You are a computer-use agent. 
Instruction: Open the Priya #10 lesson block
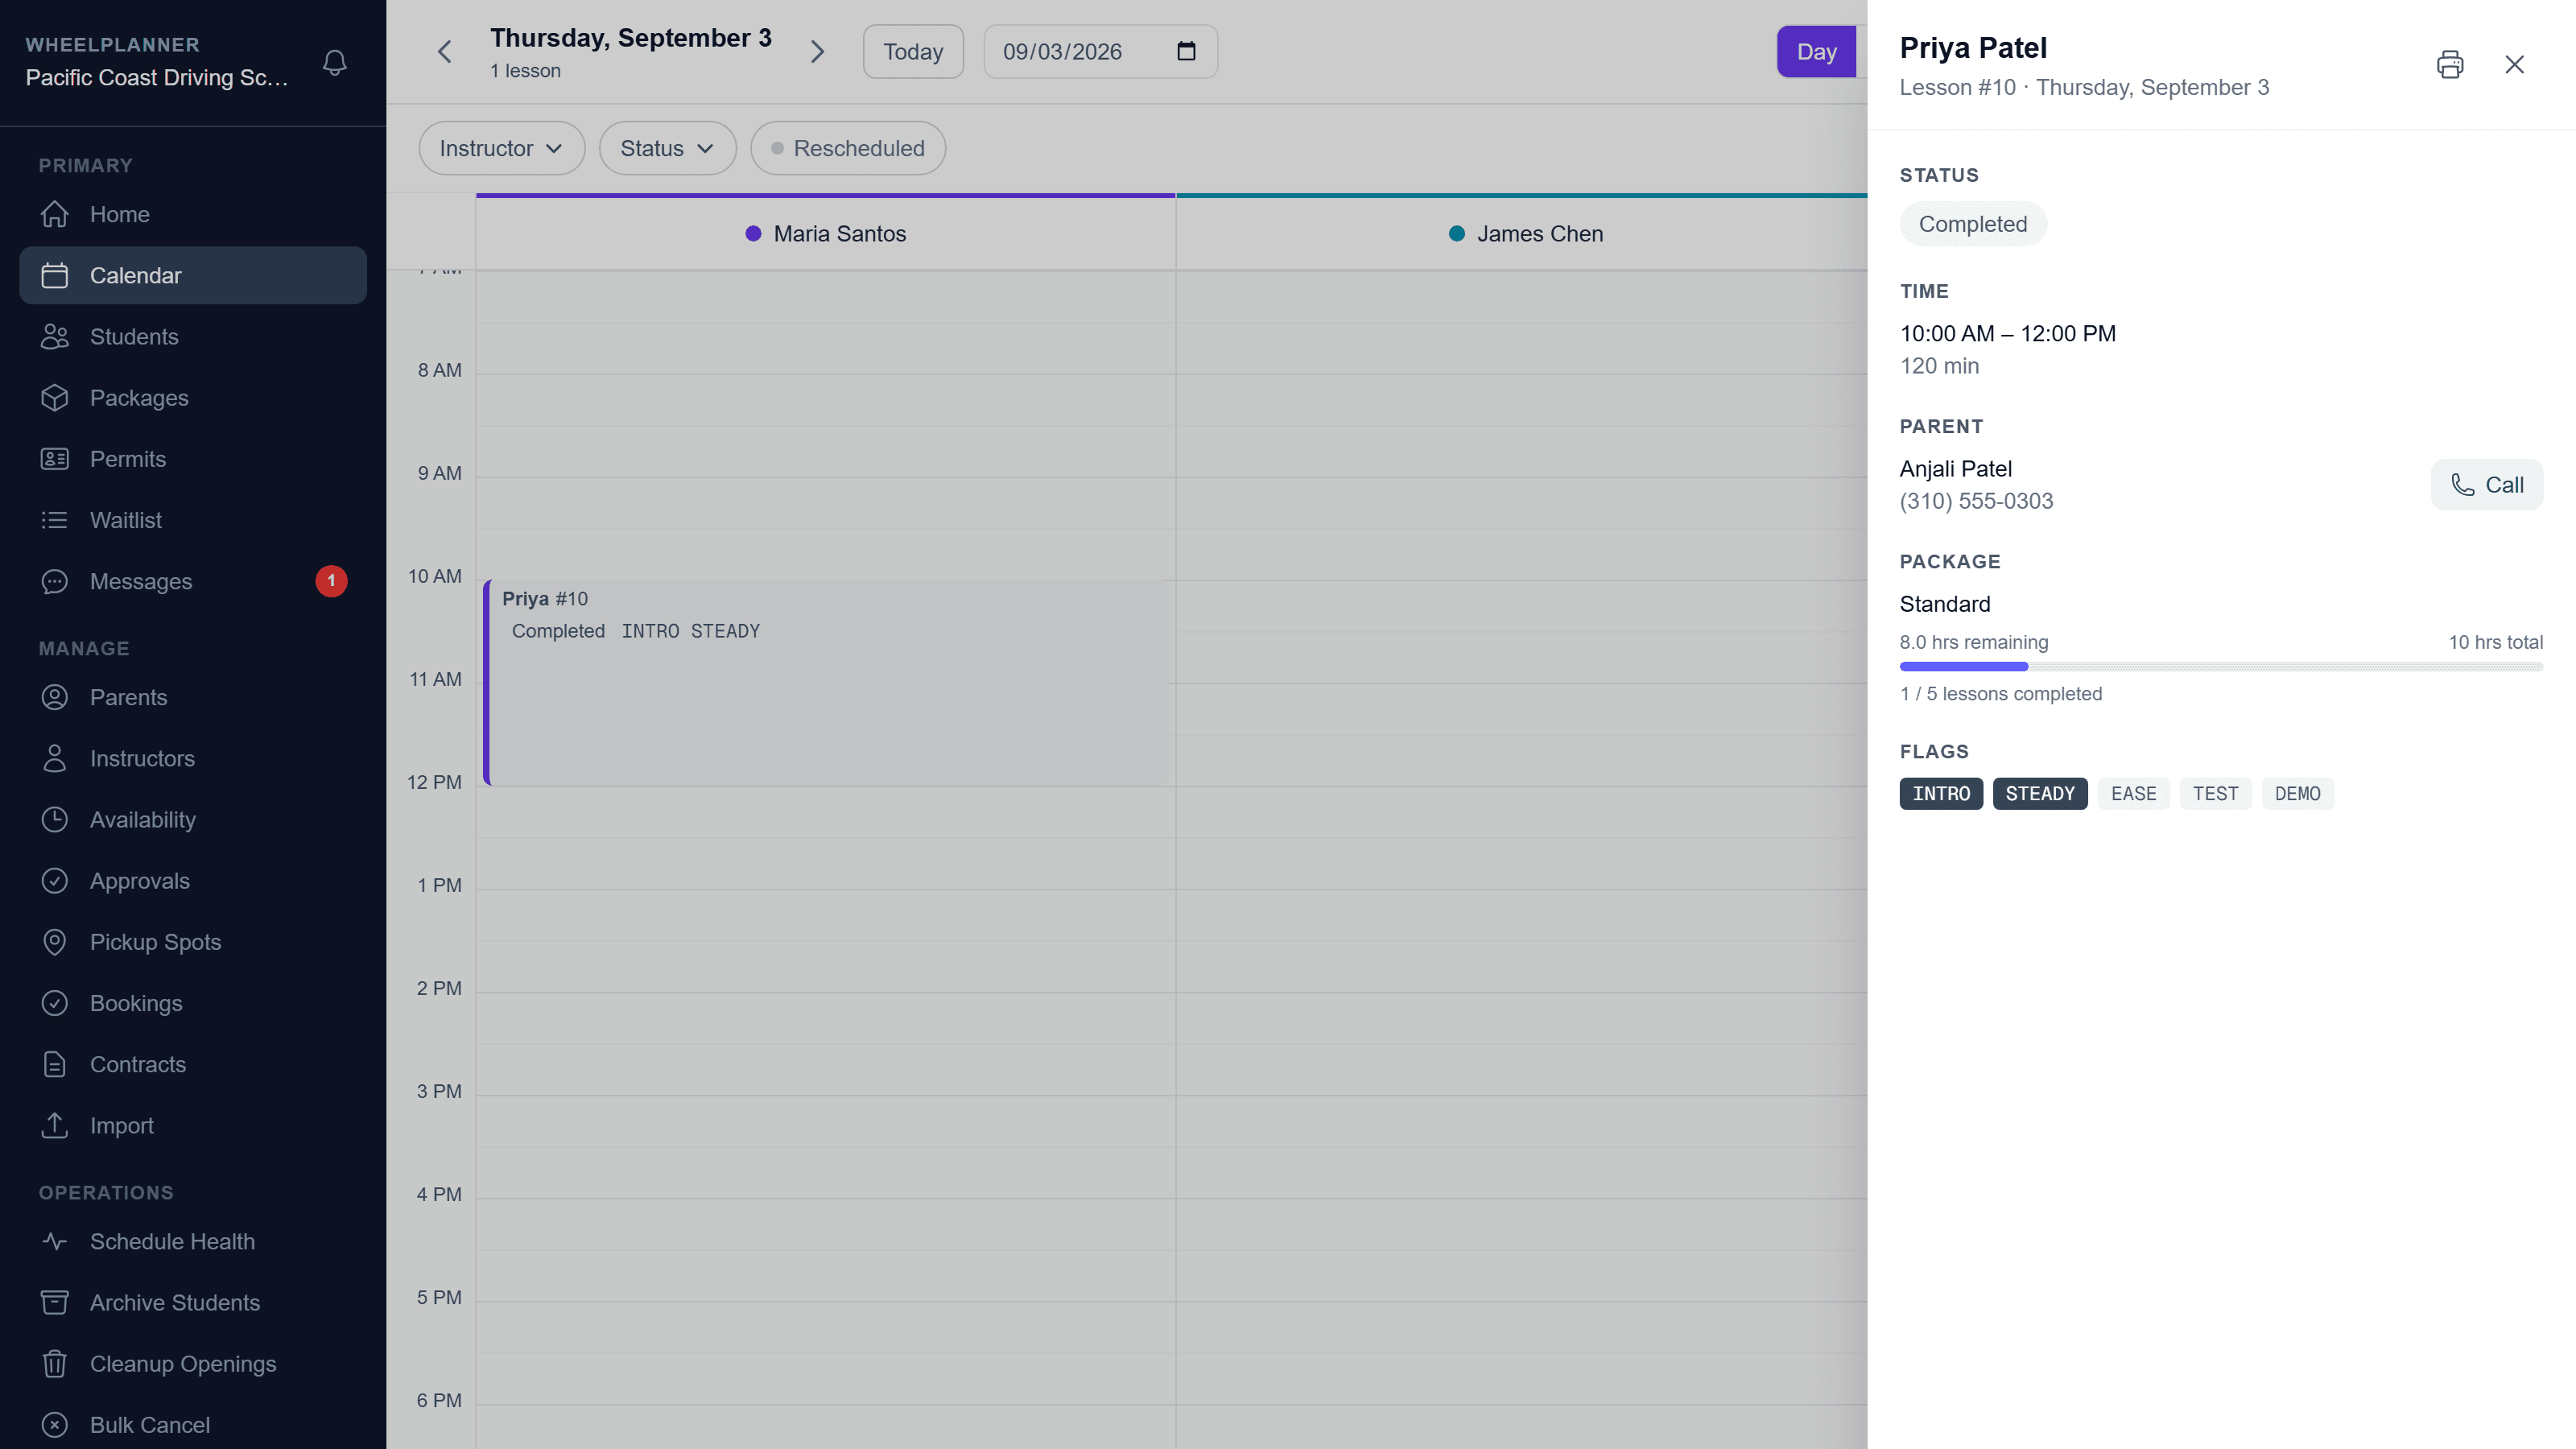tap(825, 683)
